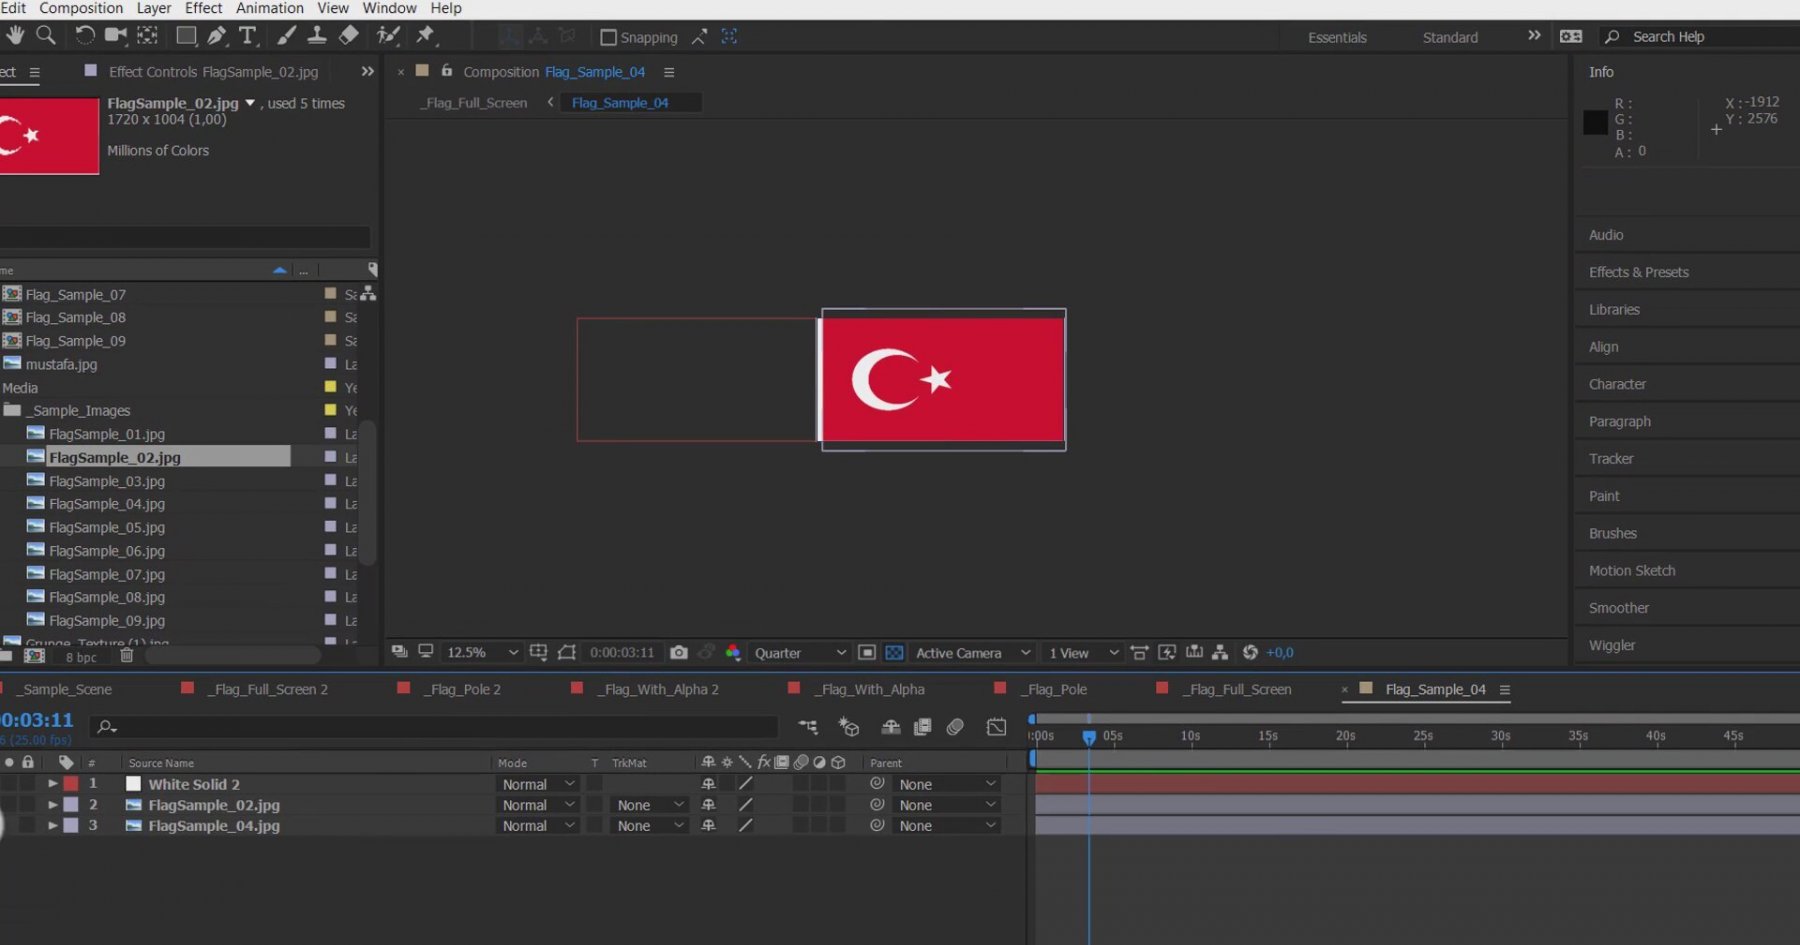Select the Puppet Pin tool
Image resolution: width=1800 pixels, height=945 pixels.
[x=426, y=35]
